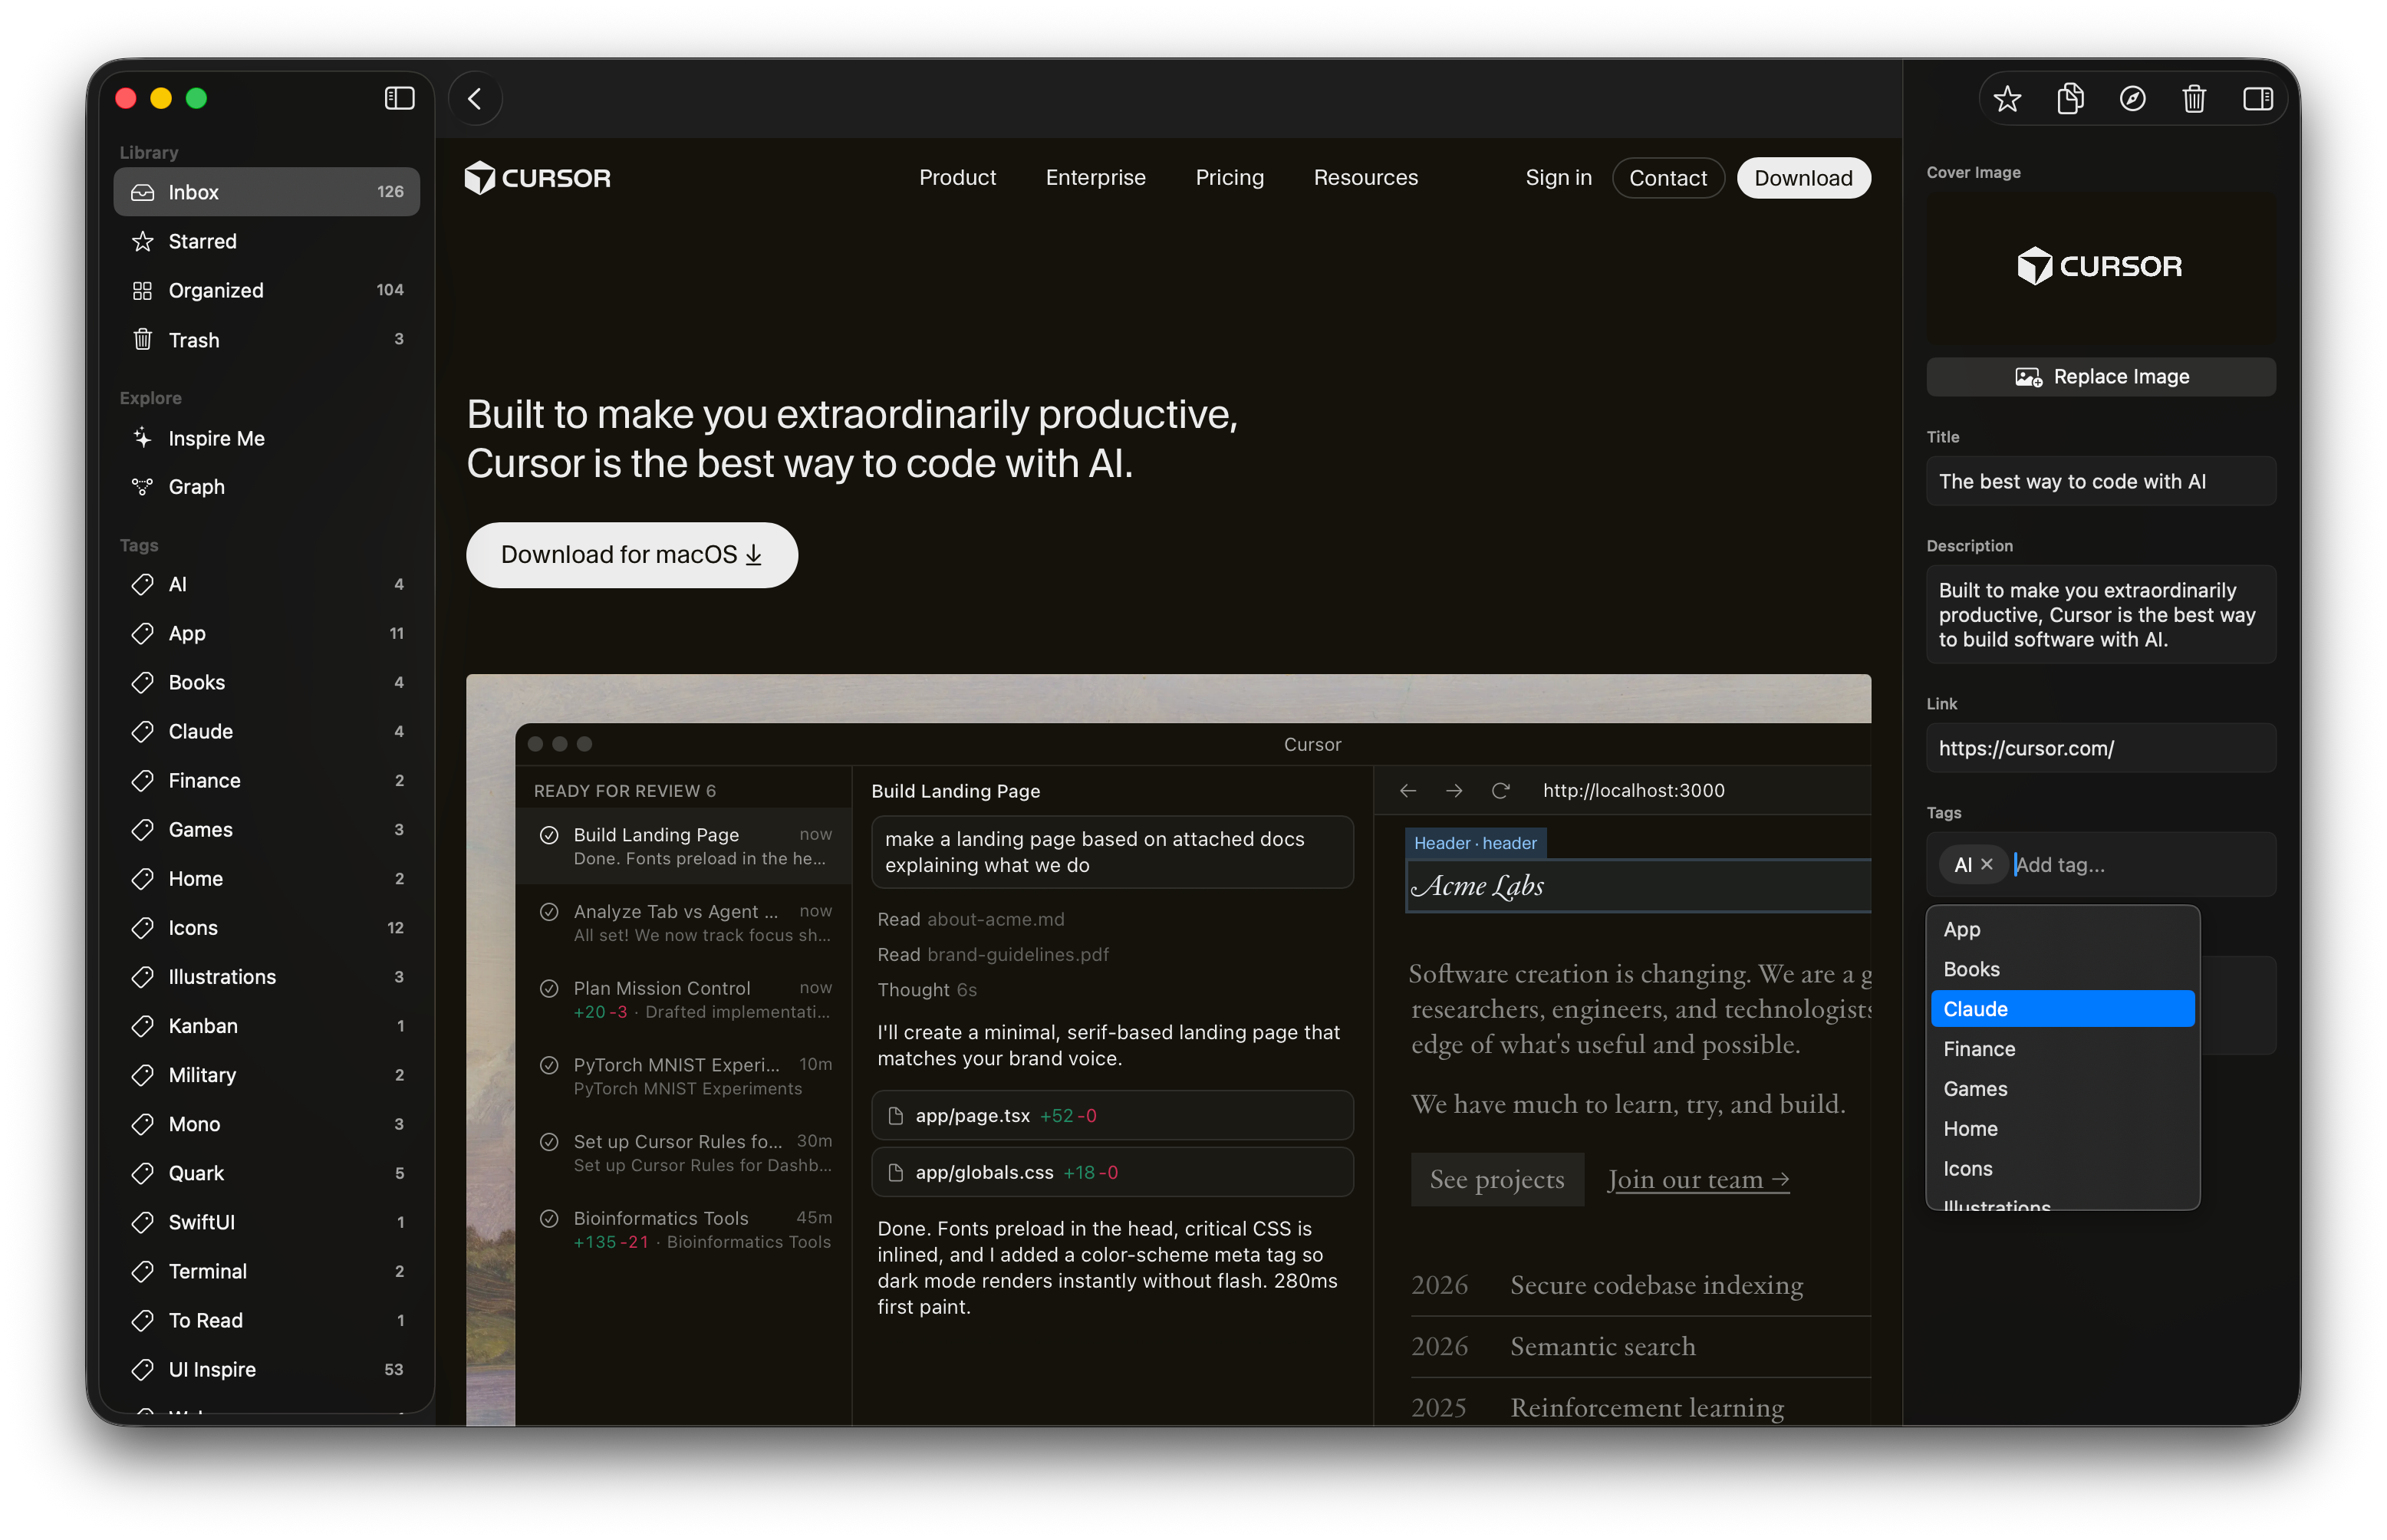Open the link in browser via compass icon

2133,98
